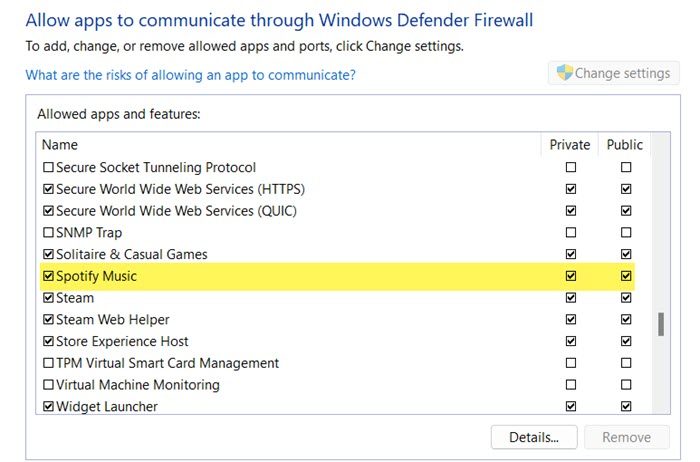The width and height of the screenshot is (700, 462).
Task: Click the list's vertical scrollbar thumb
Action: [x=661, y=324]
